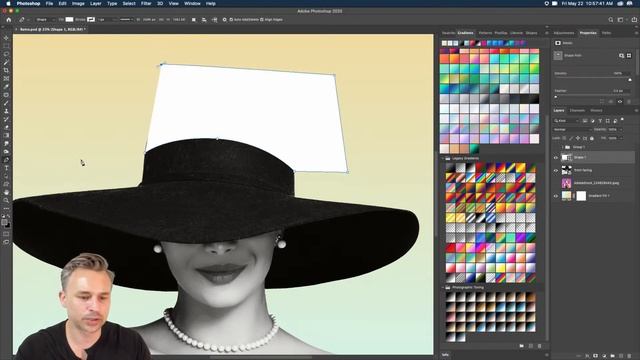Toggle link between width and height
The width and height of the screenshot is (640, 360).
161,20
